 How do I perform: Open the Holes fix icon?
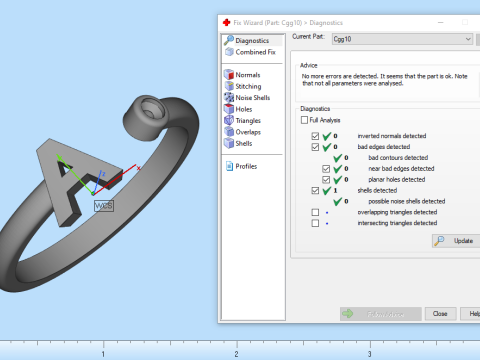point(229,109)
